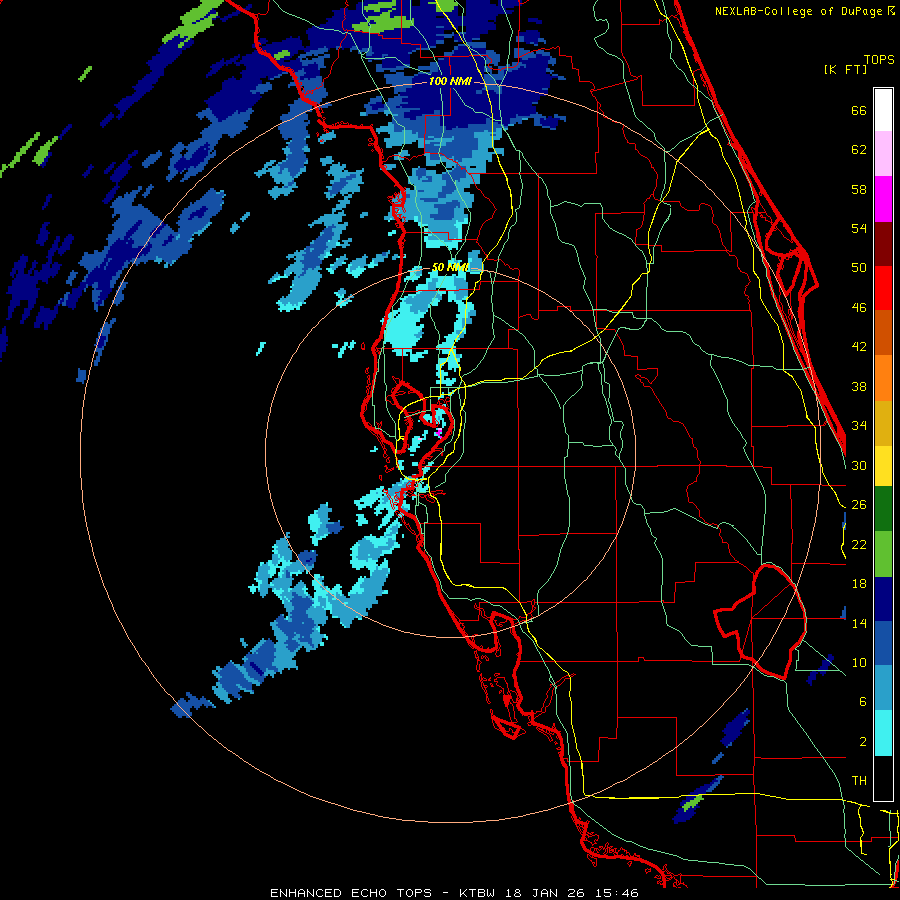This screenshot has width=900, height=900.
Task: Select the K FT units label
Action: tap(845, 69)
